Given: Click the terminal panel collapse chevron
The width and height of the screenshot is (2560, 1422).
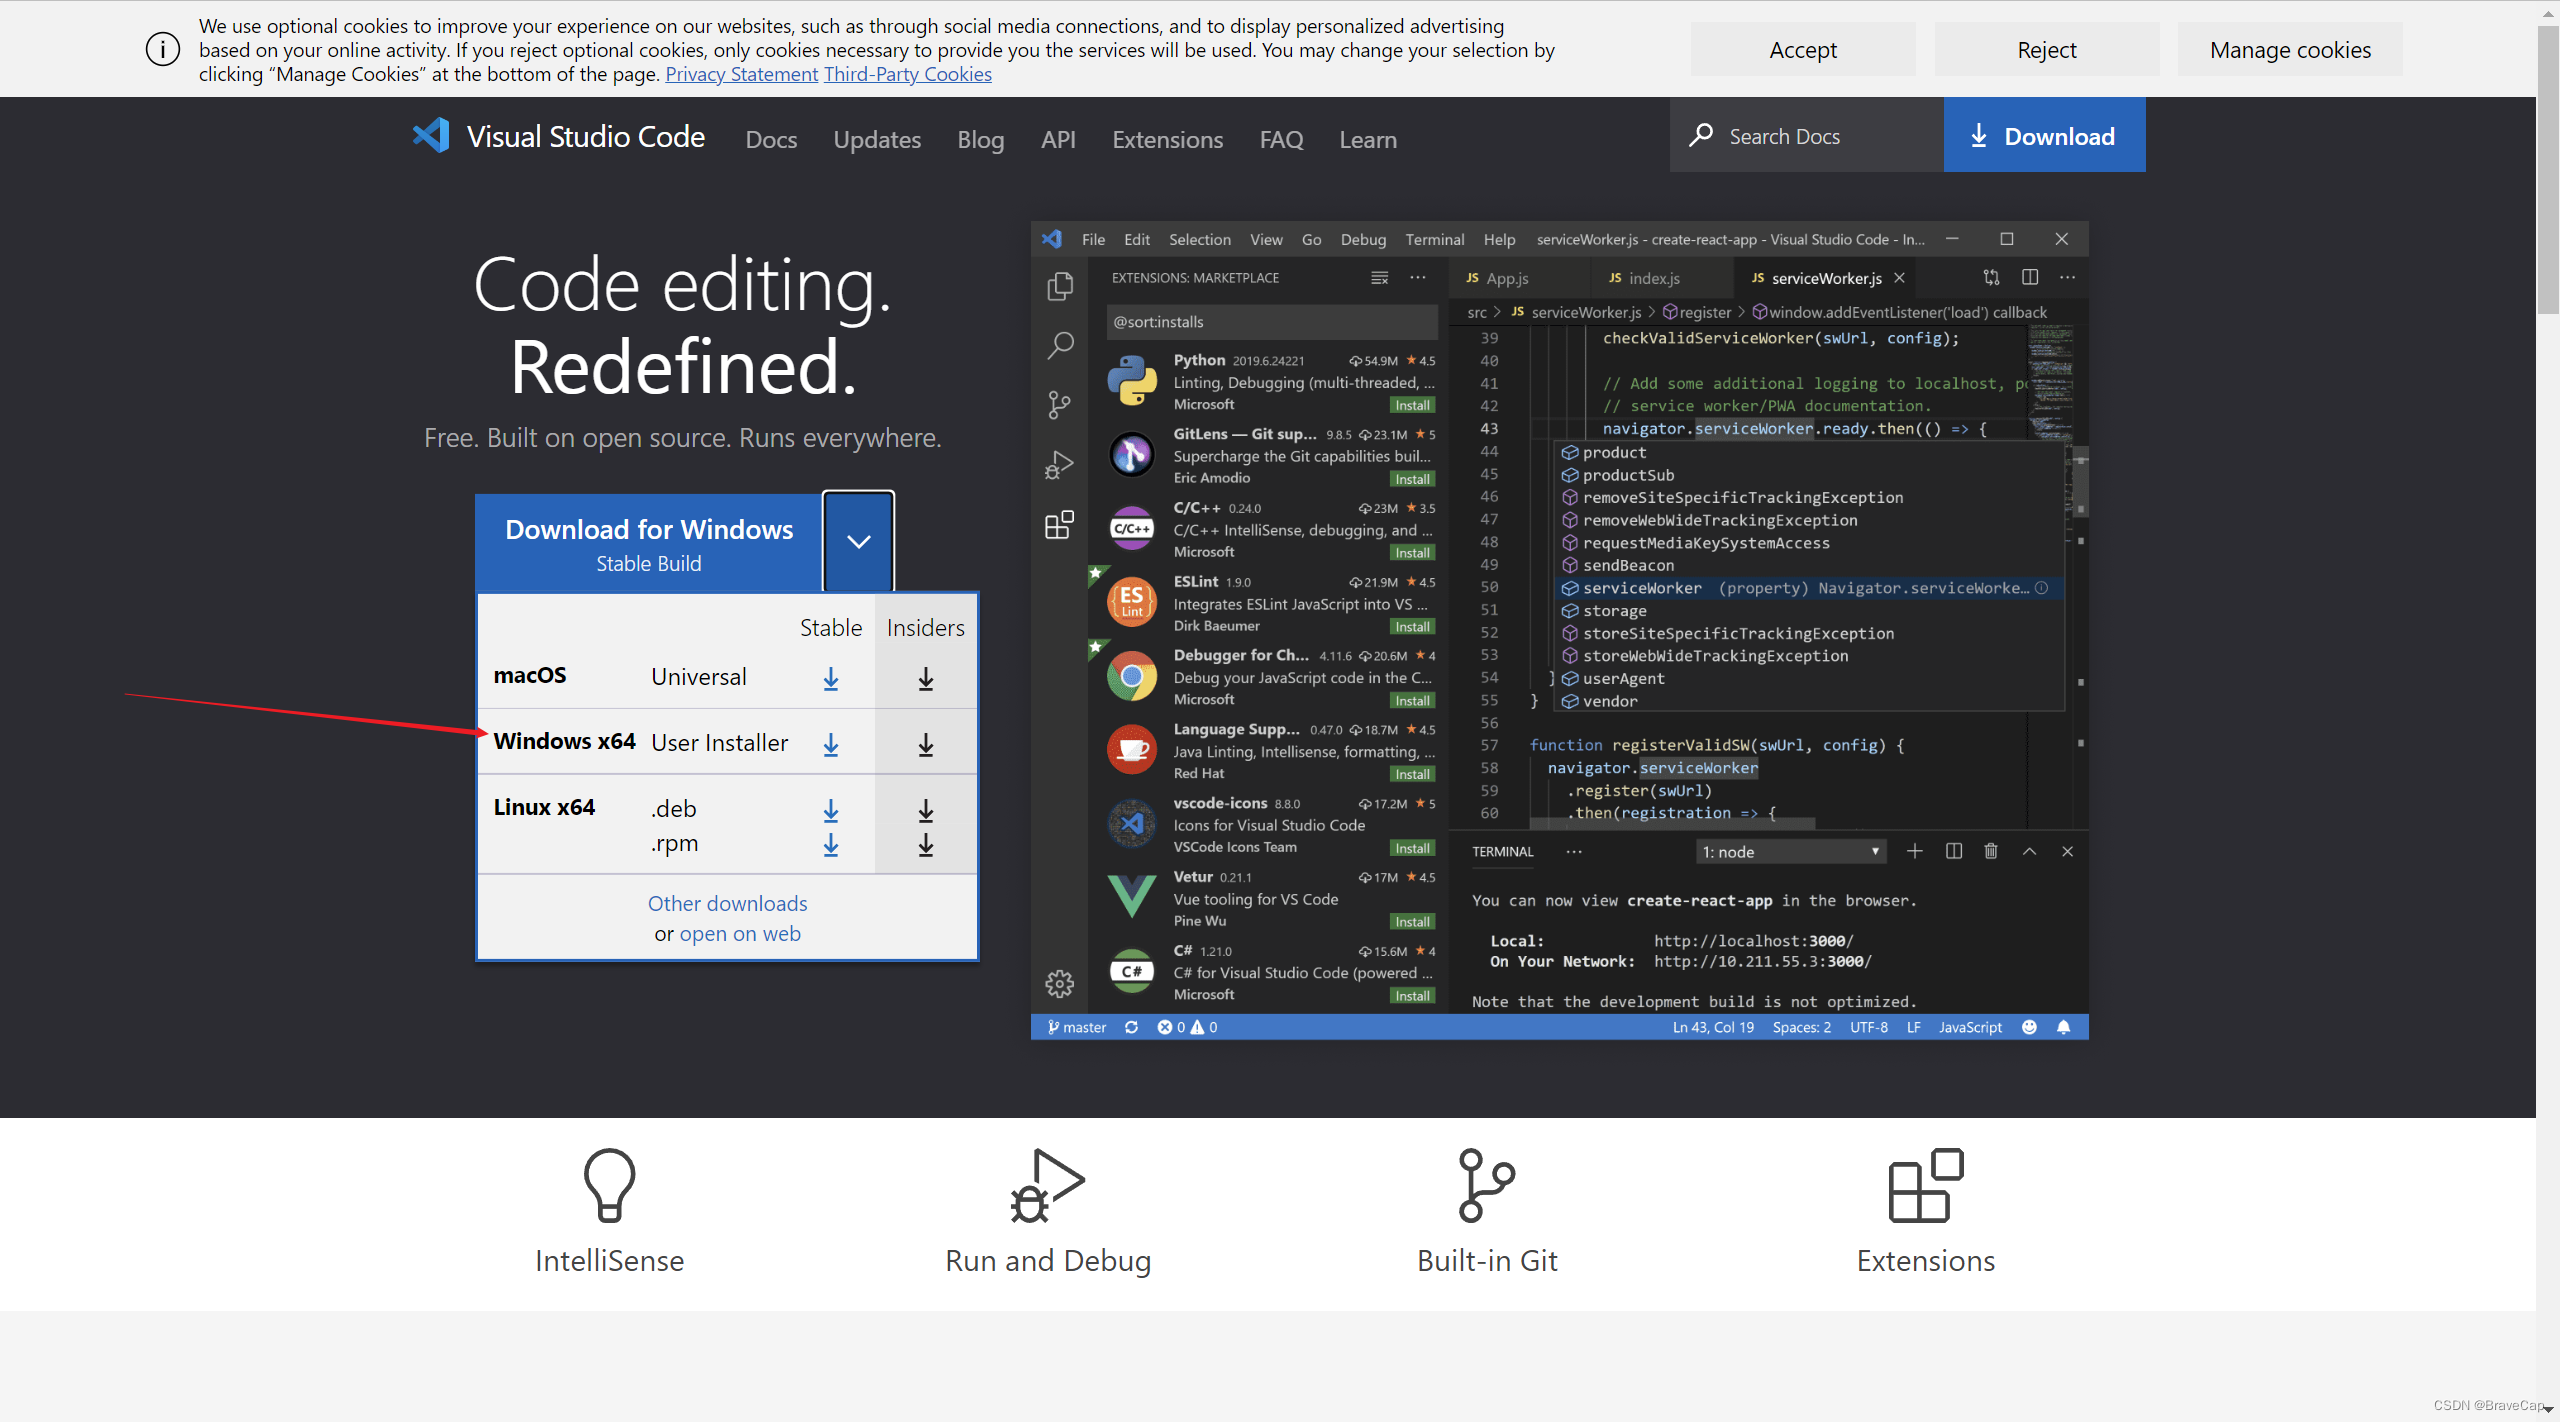Looking at the screenshot, I should pos(2029,851).
